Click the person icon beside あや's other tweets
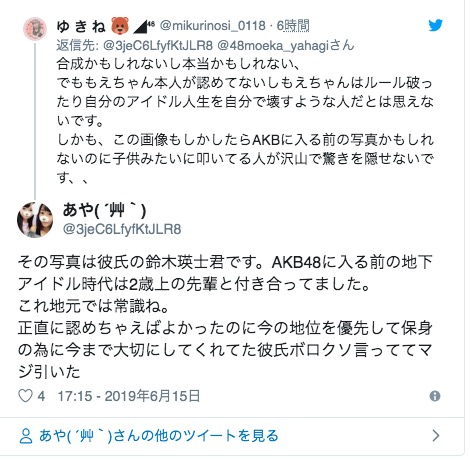This screenshot has height=465, width=470. 26,436
